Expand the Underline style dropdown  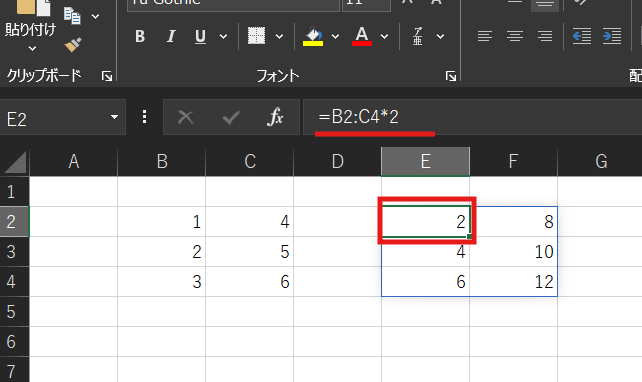[224, 36]
